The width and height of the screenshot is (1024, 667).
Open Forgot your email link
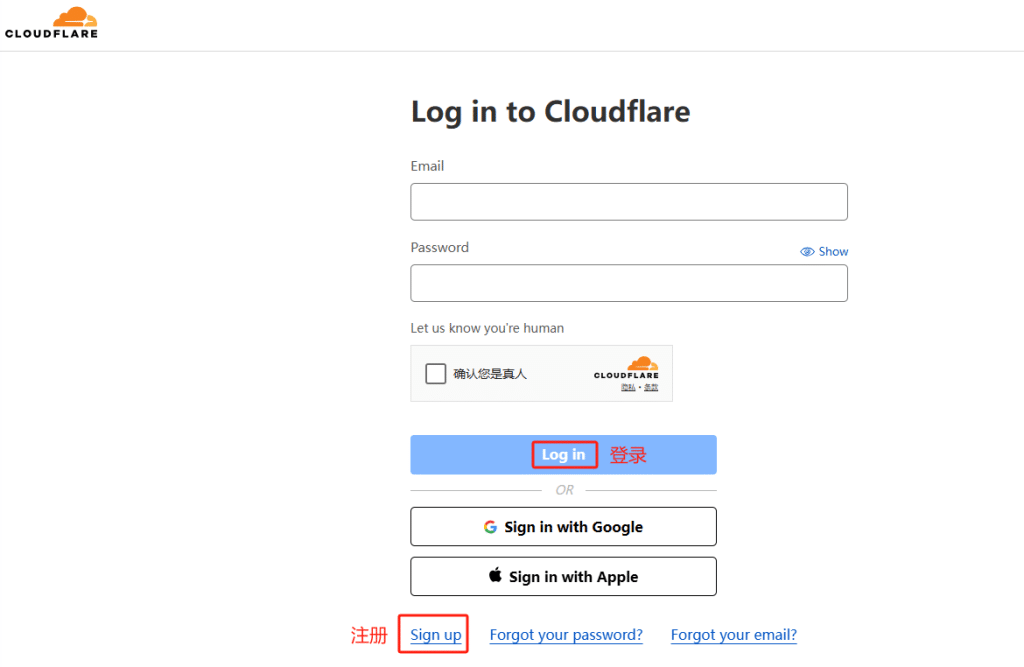734,635
